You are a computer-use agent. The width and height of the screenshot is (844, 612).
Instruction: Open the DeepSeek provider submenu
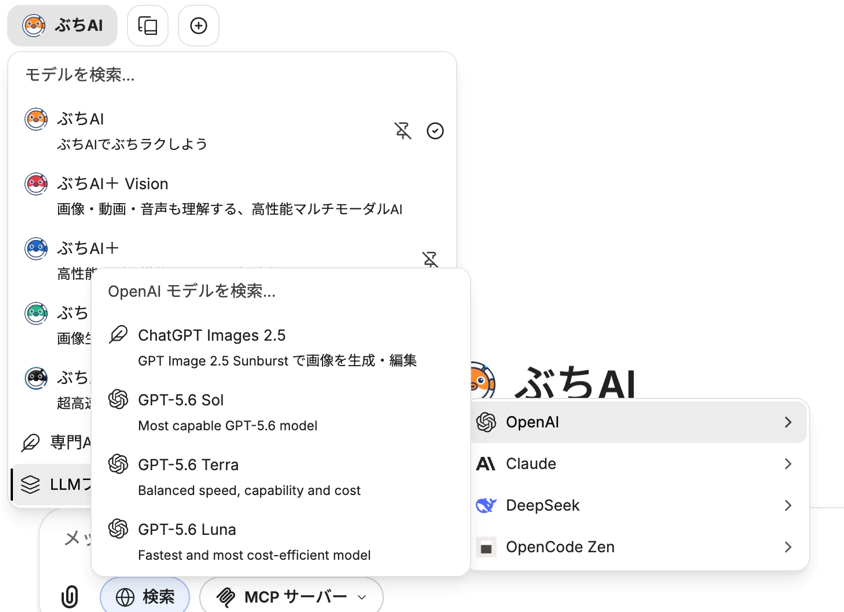pyautogui.click(x=639, y=505)
